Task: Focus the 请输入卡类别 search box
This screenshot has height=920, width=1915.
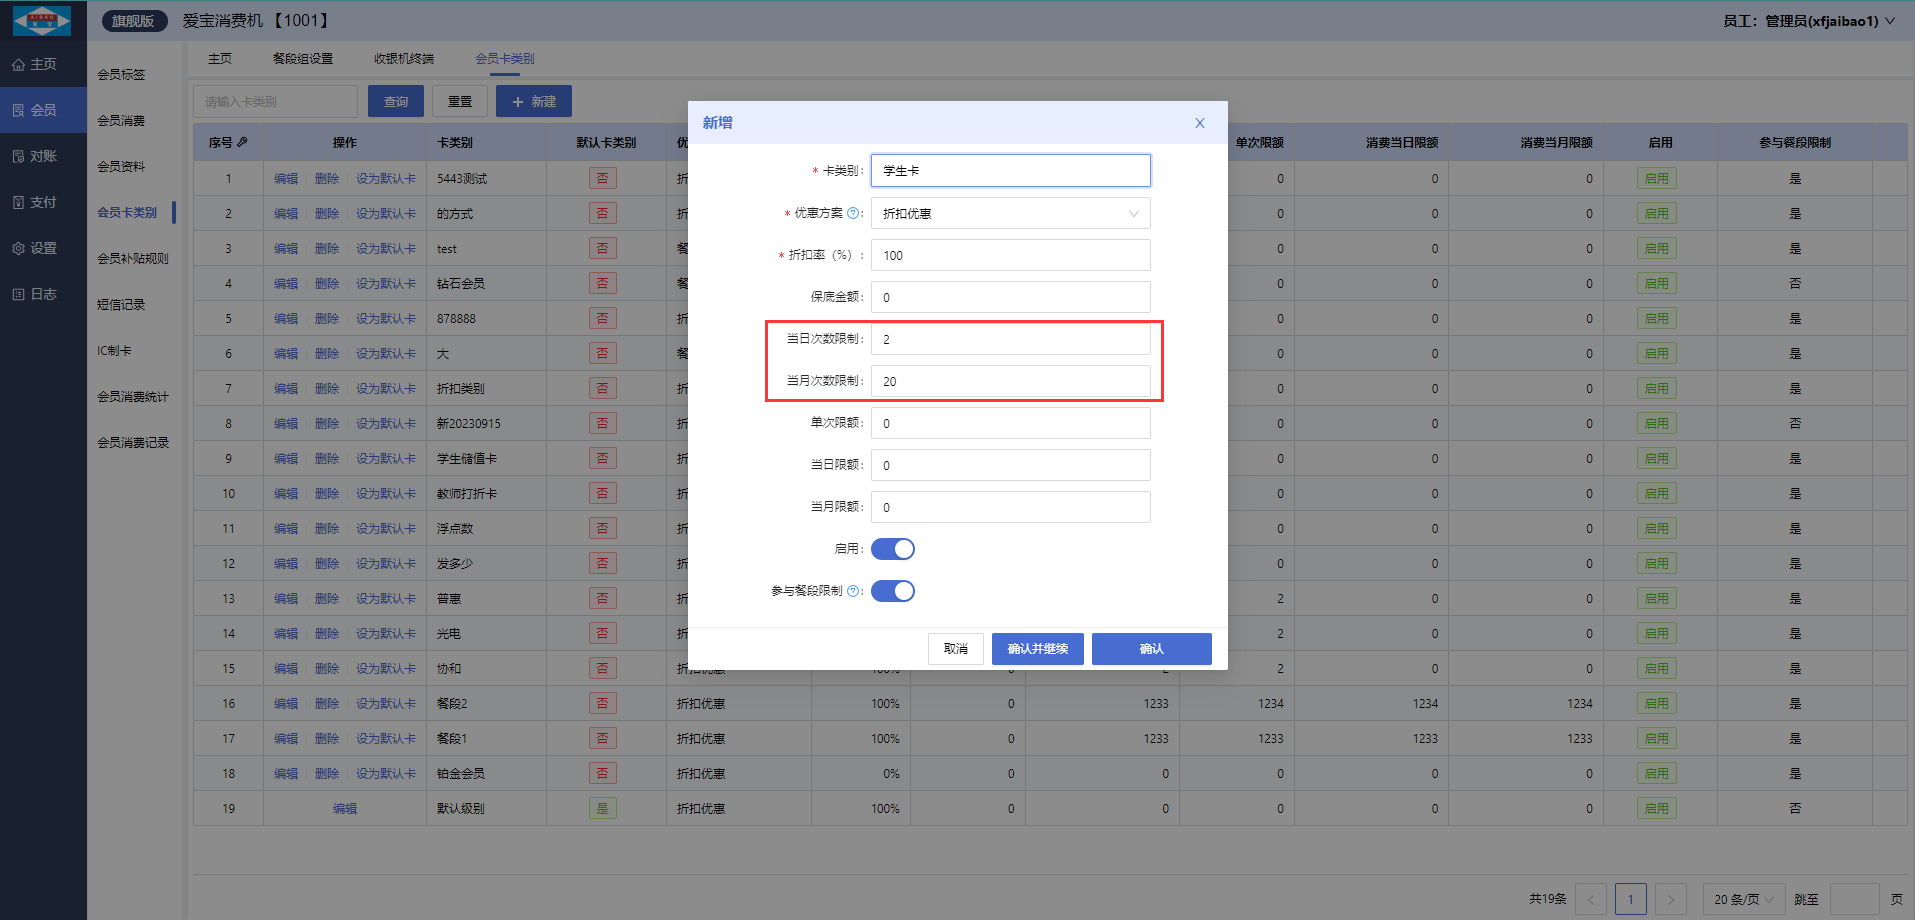Action: (275, 101)
